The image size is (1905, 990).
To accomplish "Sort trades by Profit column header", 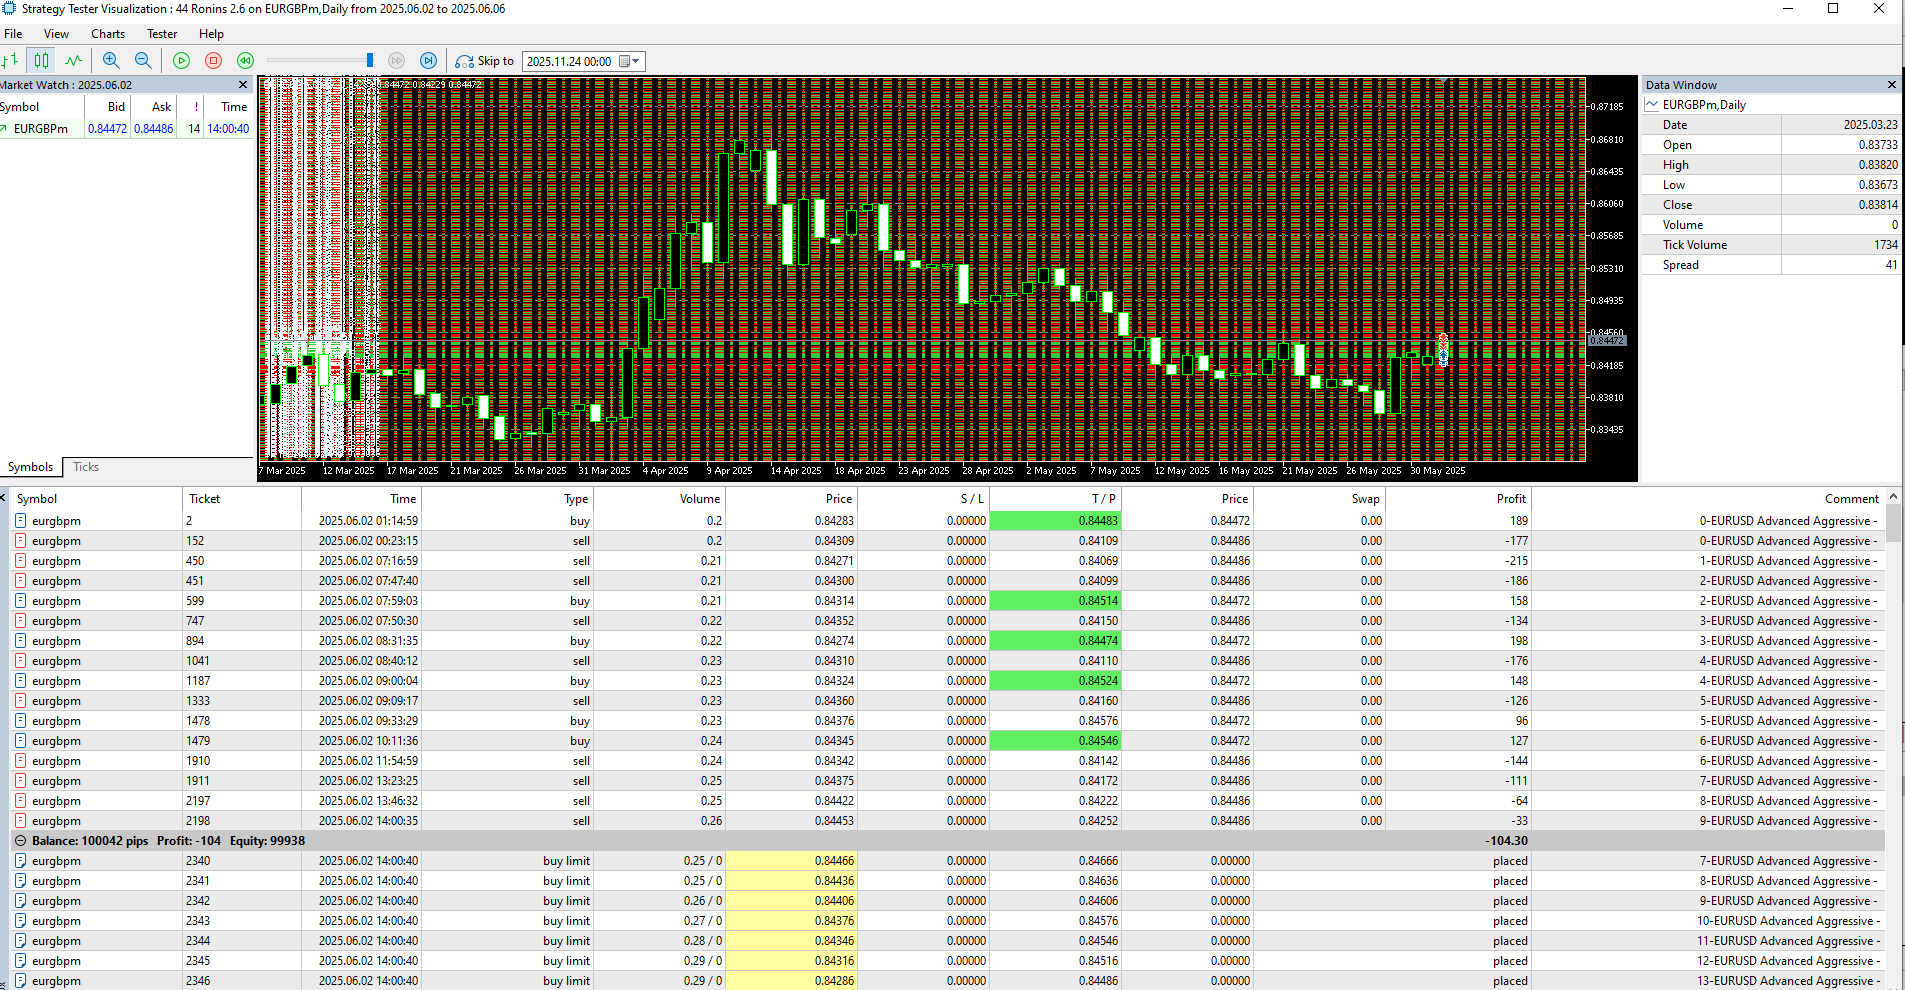I will [x=1510, y=499].
